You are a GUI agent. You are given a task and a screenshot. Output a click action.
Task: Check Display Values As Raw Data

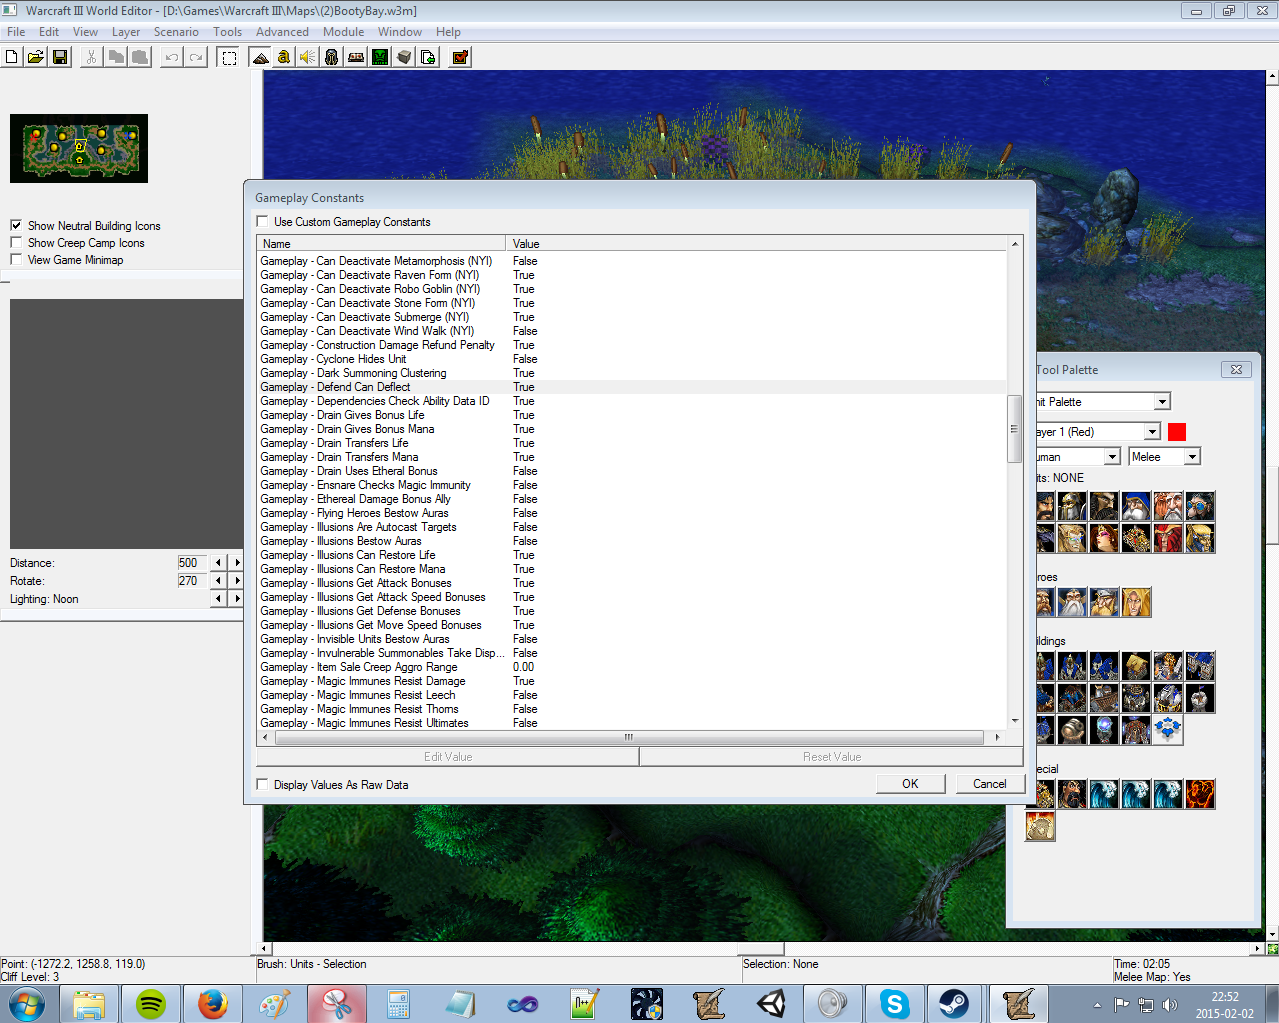coord(262,784)
